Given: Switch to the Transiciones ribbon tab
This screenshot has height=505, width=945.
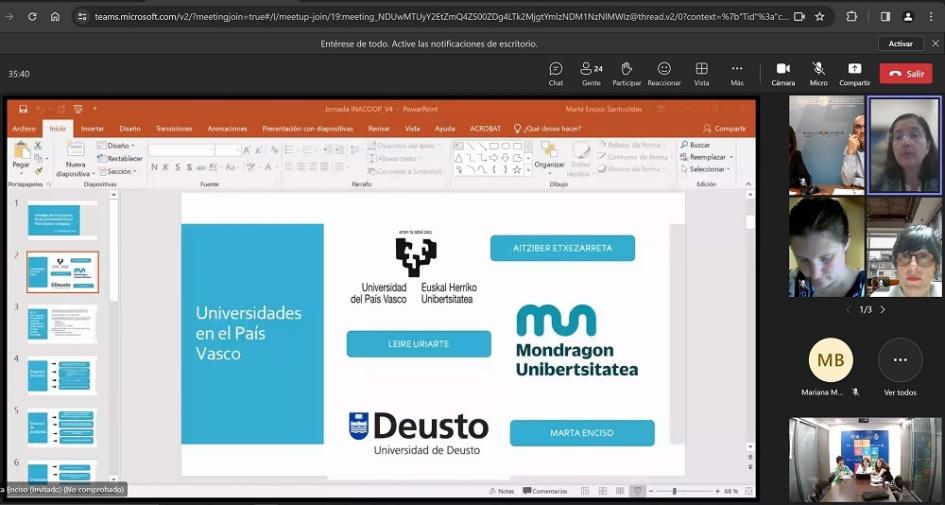Looking at the screenshot, I should point(174,128).
